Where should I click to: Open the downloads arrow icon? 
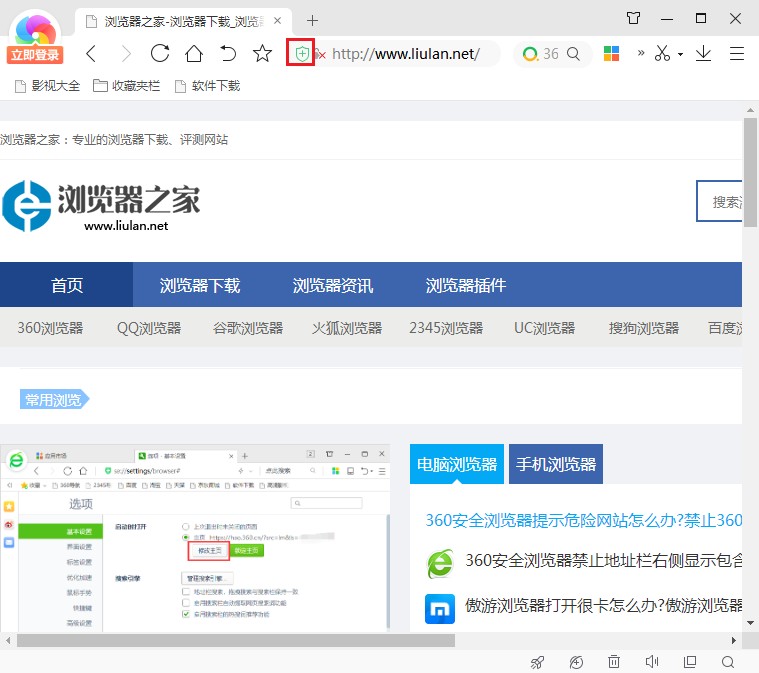703,53
